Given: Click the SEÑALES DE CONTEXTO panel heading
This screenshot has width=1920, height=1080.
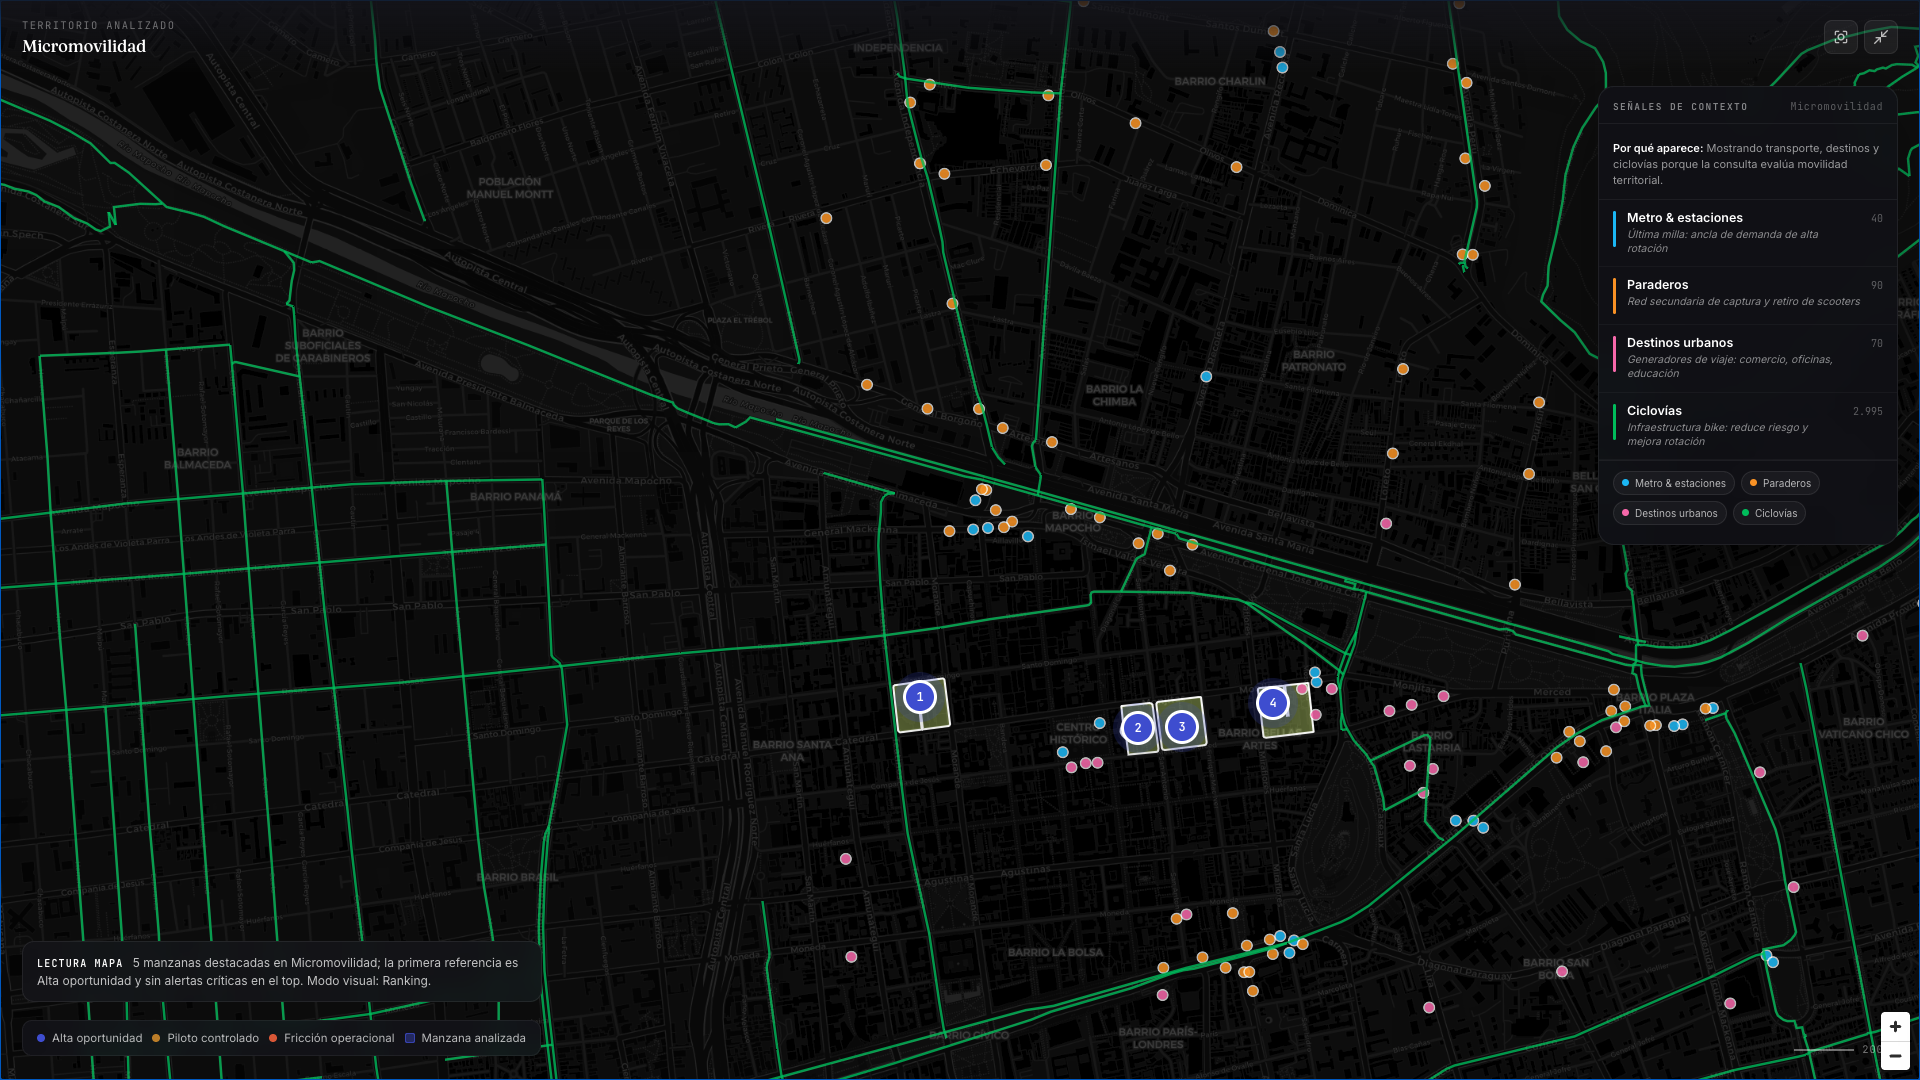Looking at the screenshot, I should tap(1680, 106).
